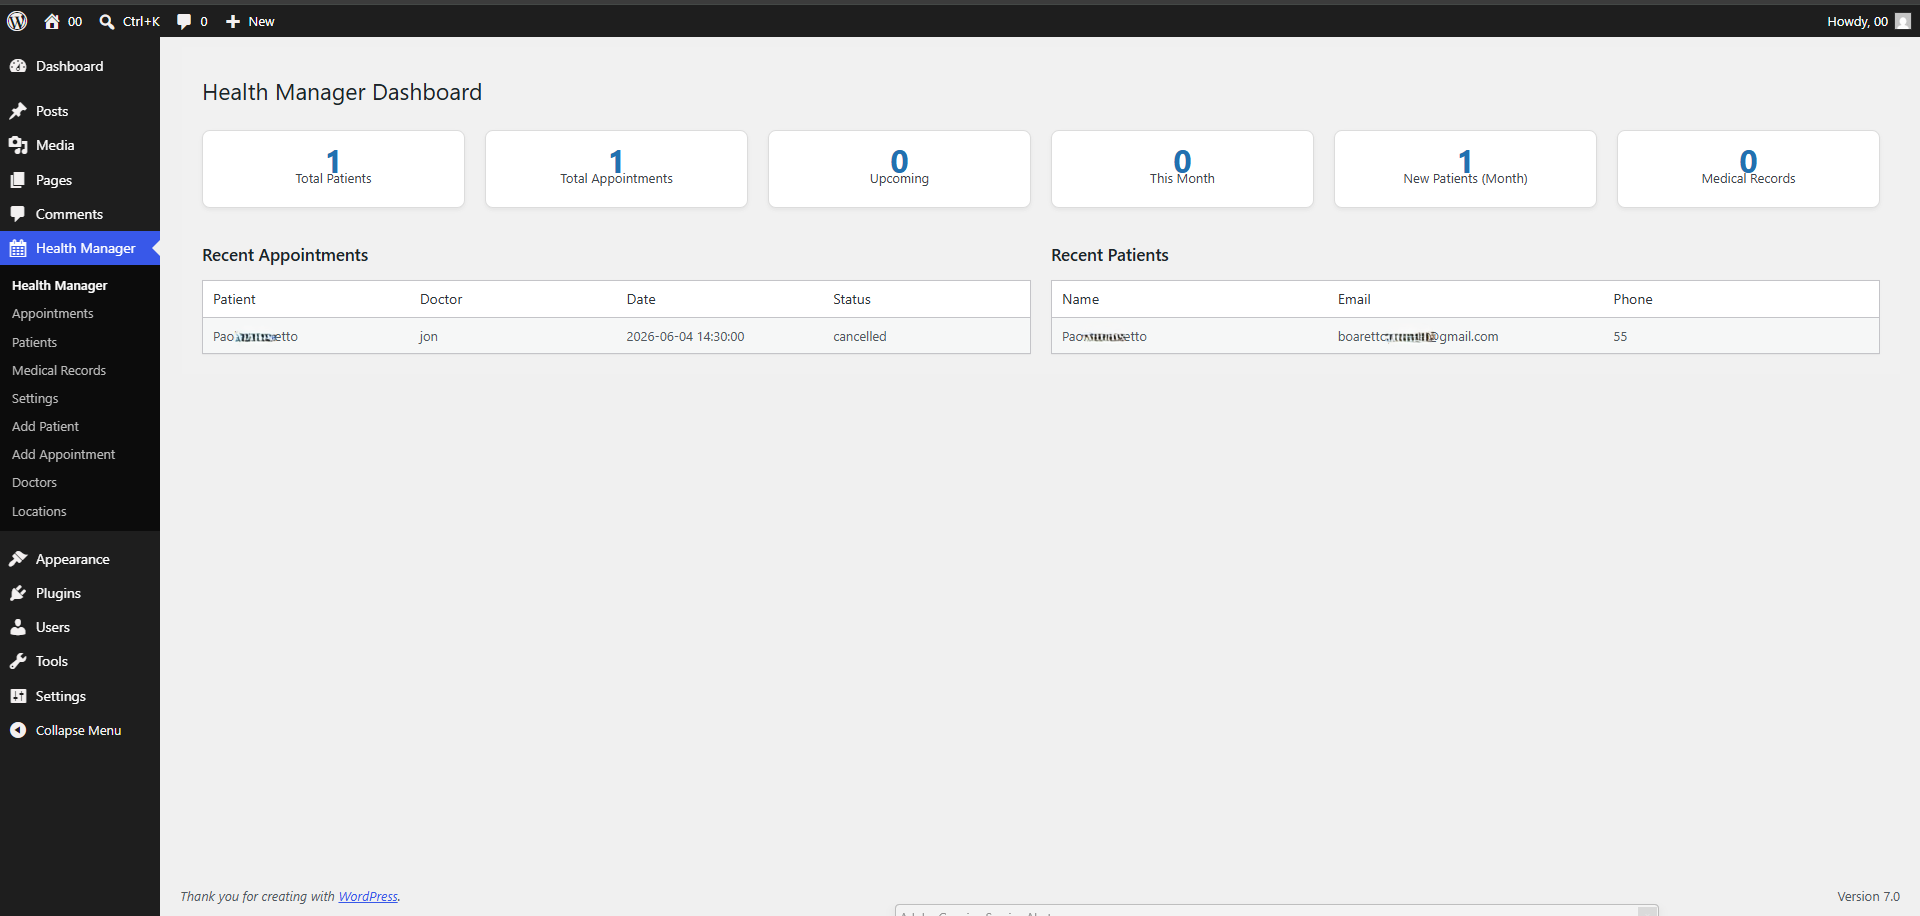Image resolution: width=1920 pixels, height=916 pixels.
Task: Go to Appointments submenu page
Action: coord(52,313)
